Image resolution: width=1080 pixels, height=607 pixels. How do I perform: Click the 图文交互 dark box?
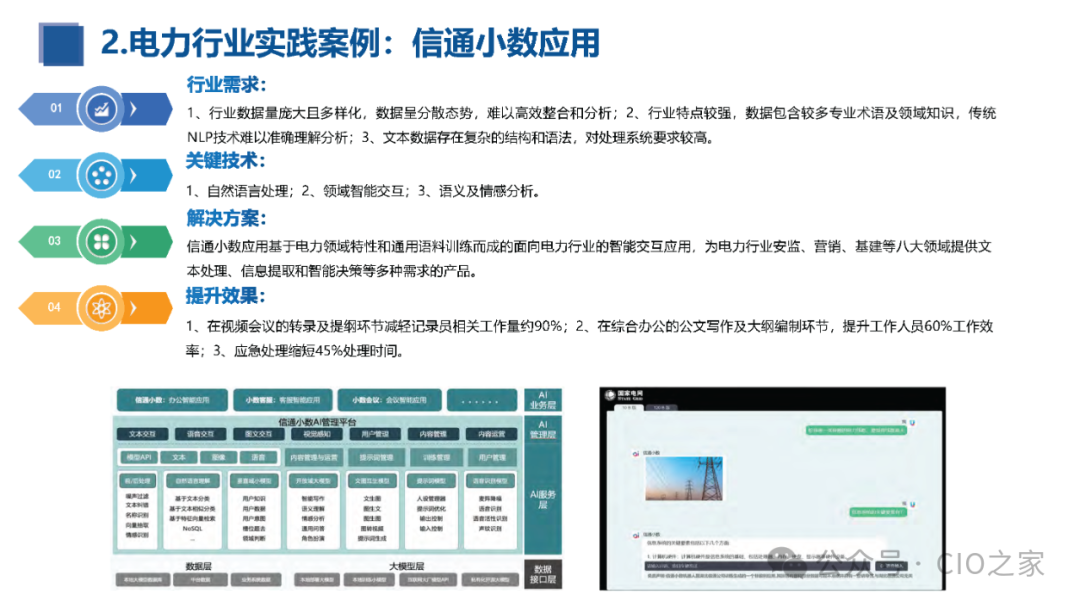258,434
